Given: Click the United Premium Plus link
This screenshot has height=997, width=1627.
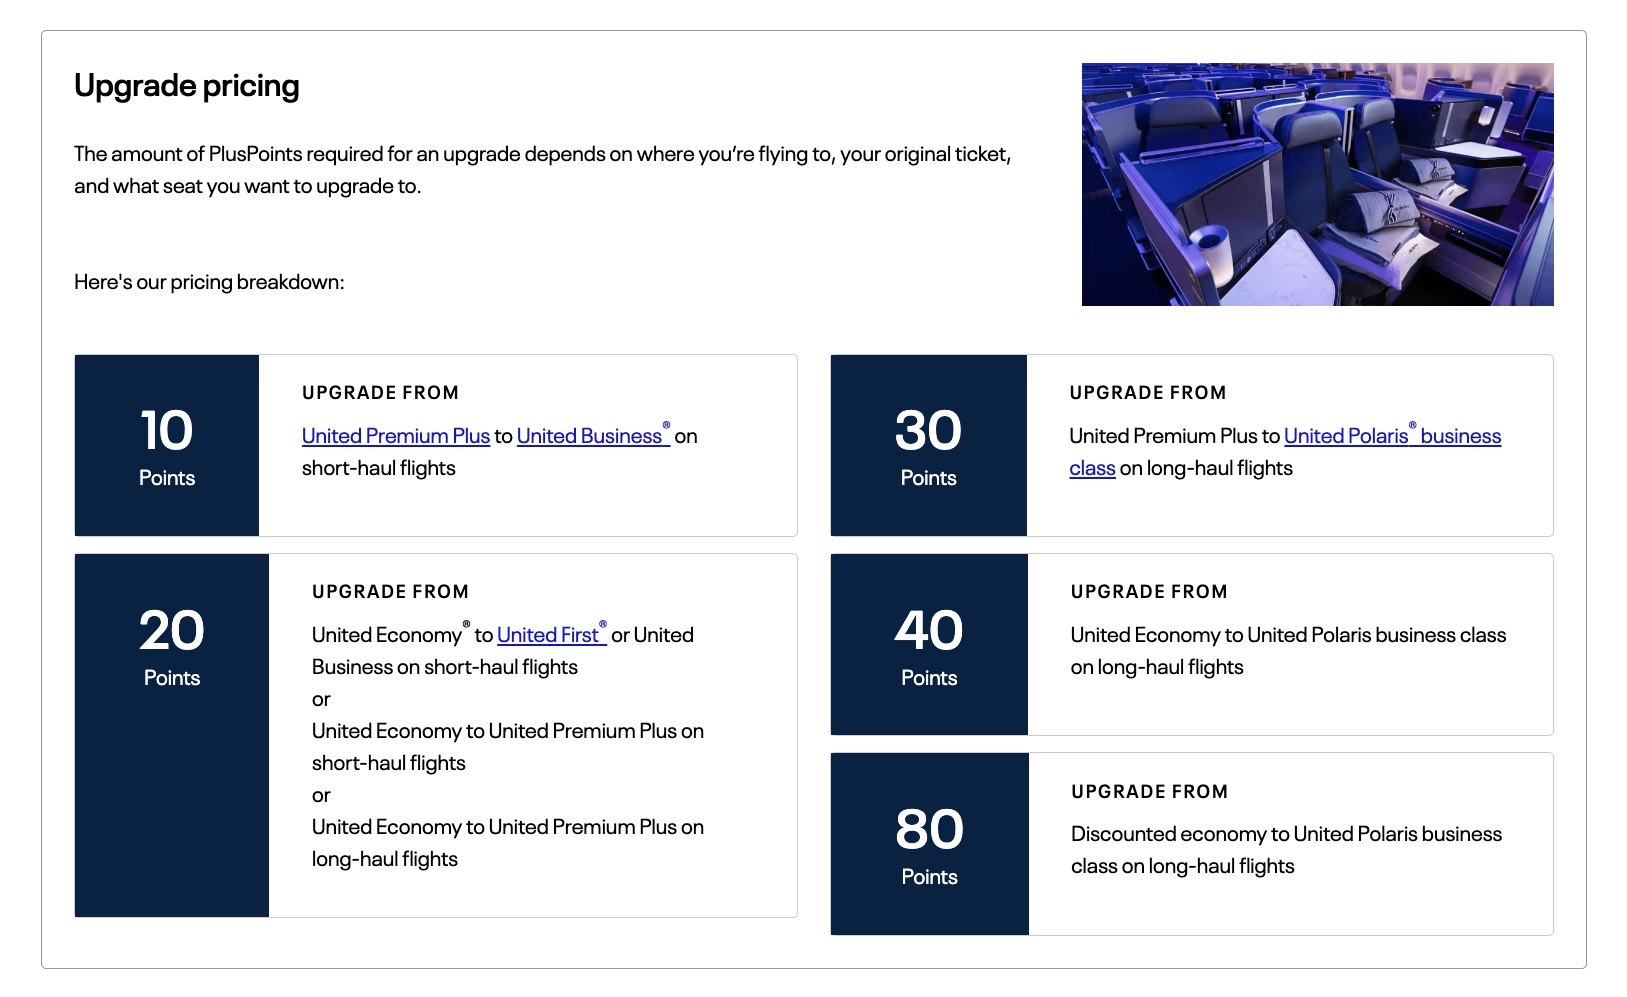Looking at the screenshot, I should coord(396,436).
